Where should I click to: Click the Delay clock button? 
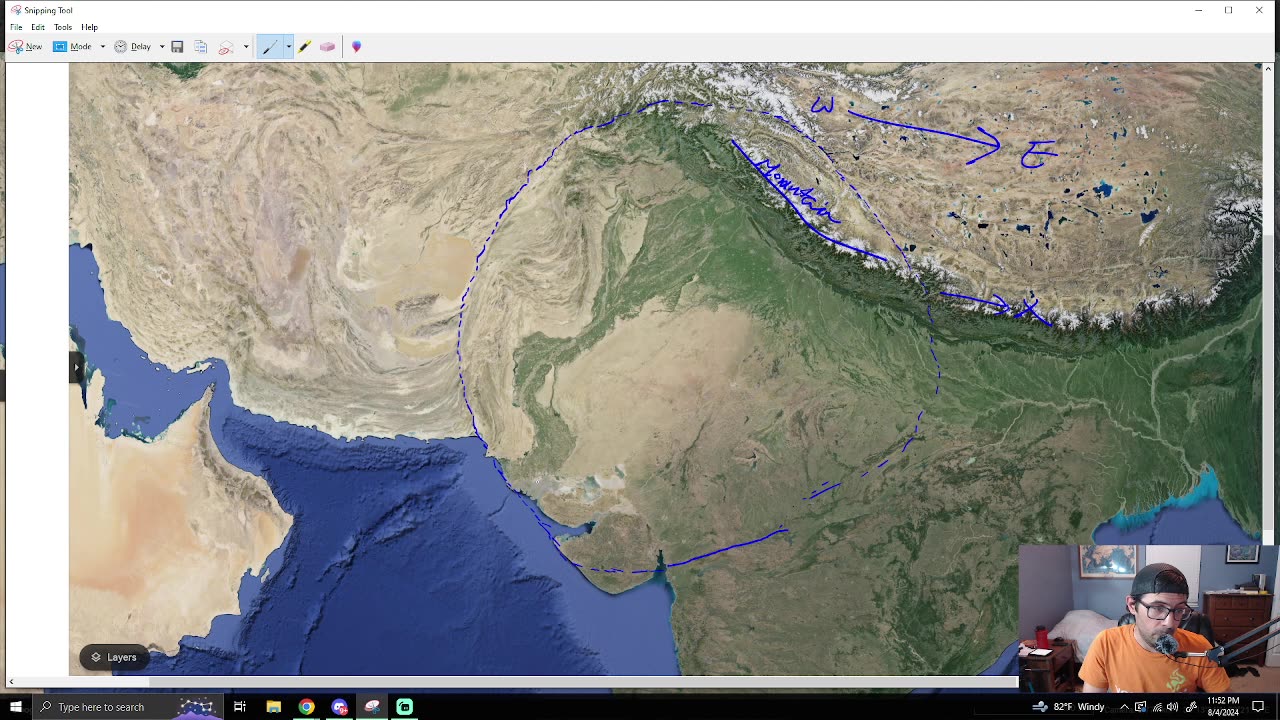pyautogui.click(x=133, y=47)
